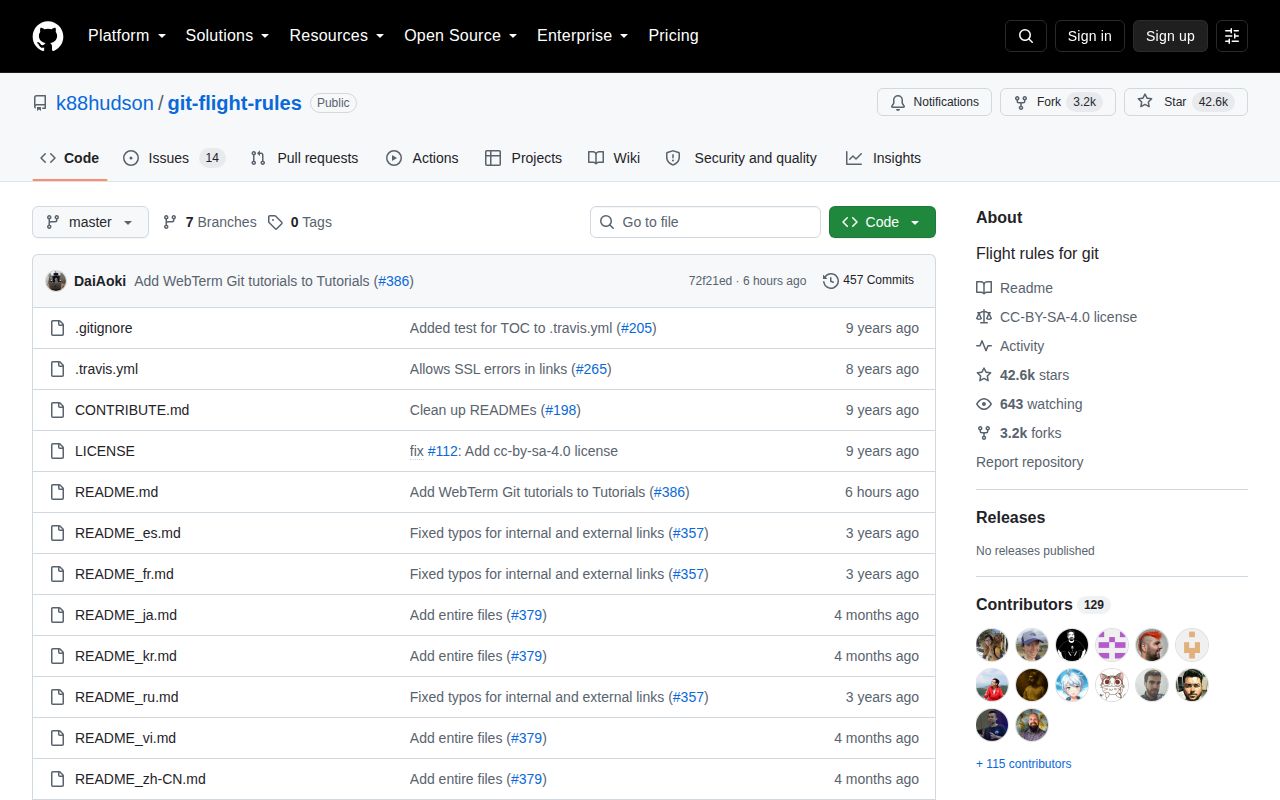
Task: Open the 457 Commits history link
Action: pyautogui.click(x=868, y=280)
